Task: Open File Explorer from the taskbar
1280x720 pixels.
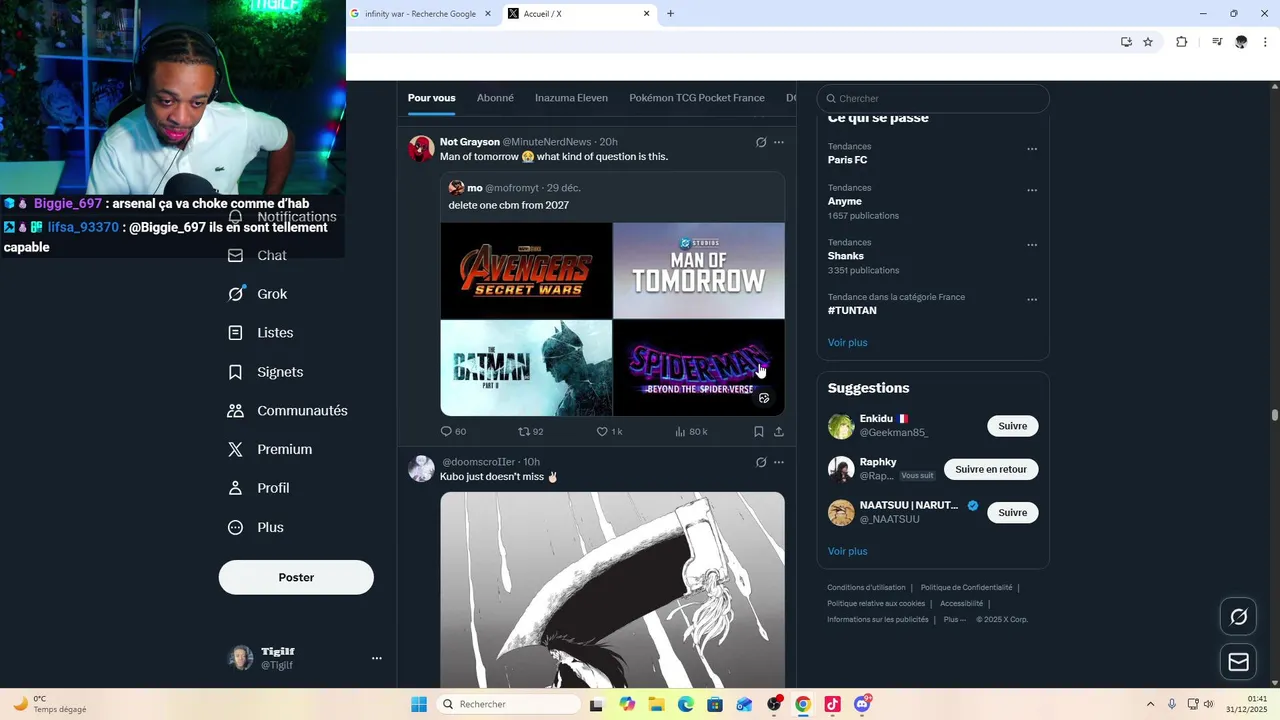Action: 656,704
